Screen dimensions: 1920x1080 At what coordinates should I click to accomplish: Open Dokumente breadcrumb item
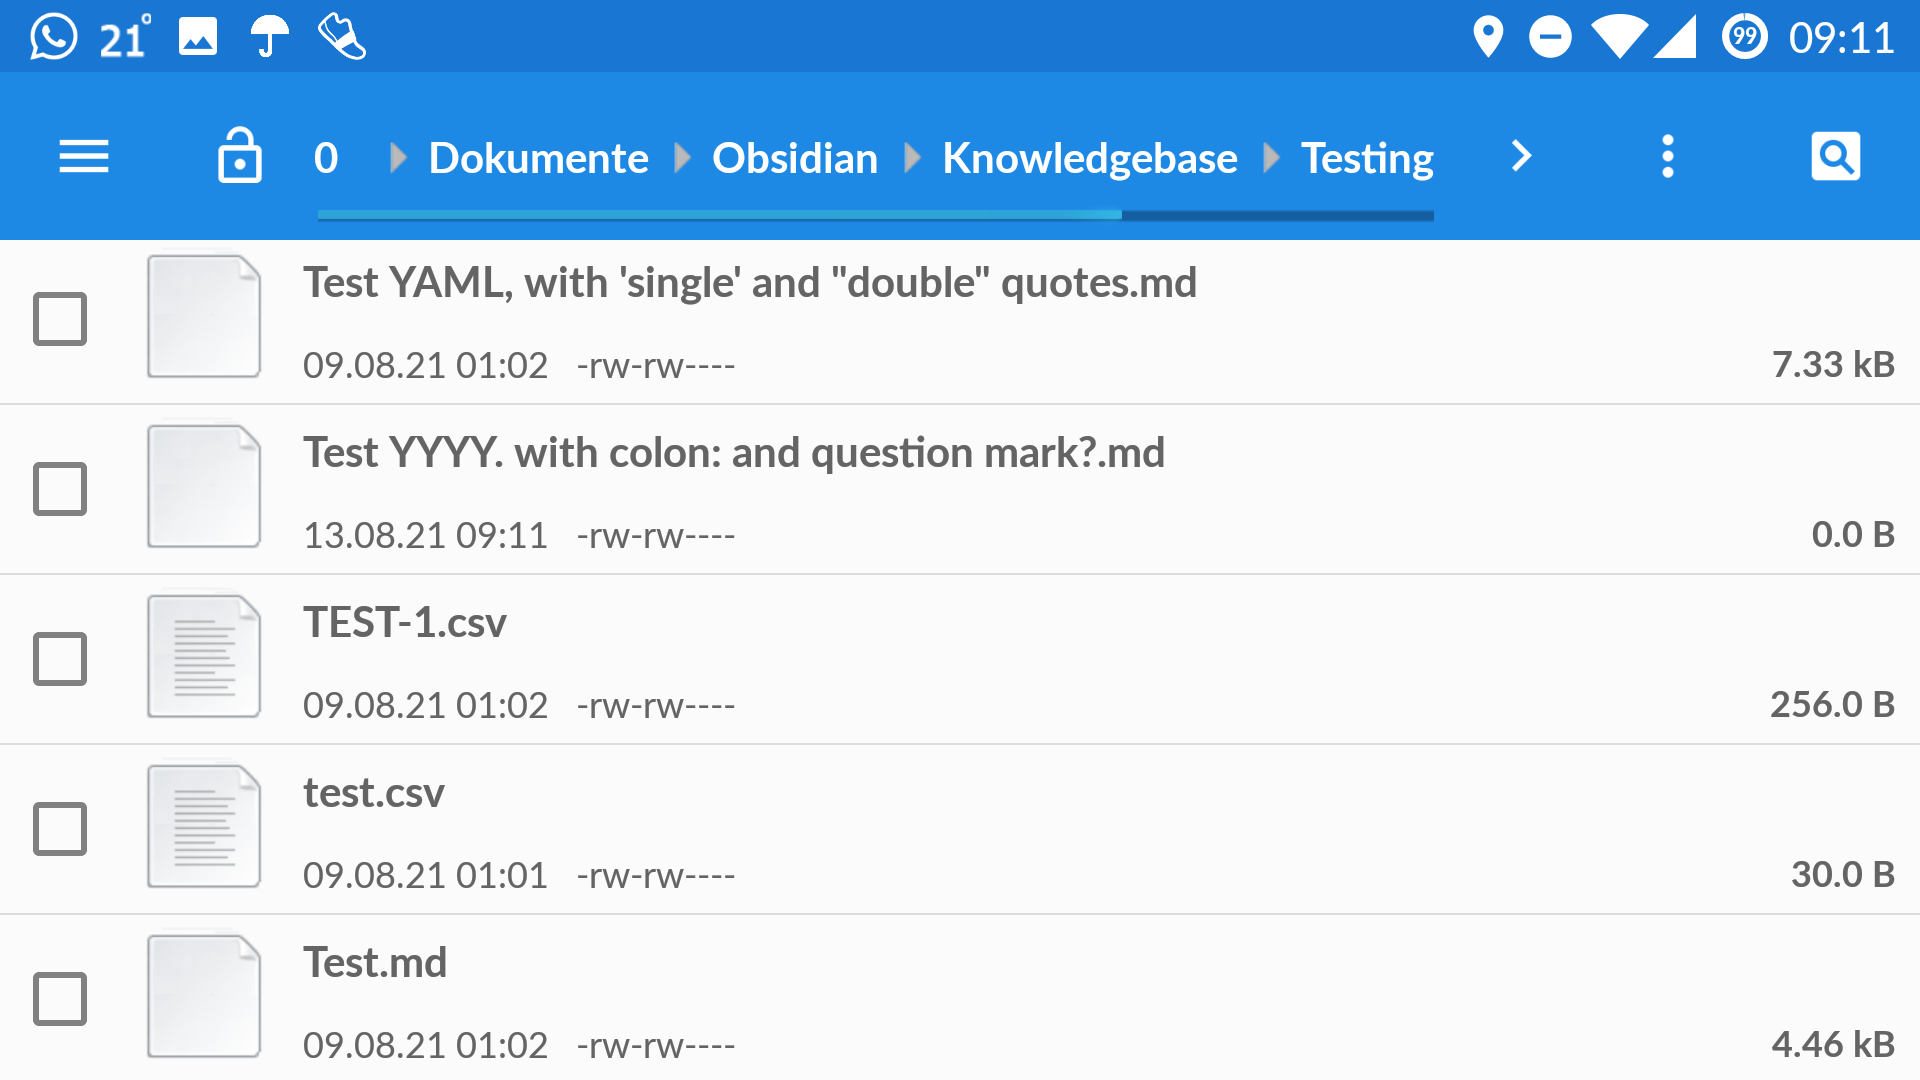pos(538,158)
